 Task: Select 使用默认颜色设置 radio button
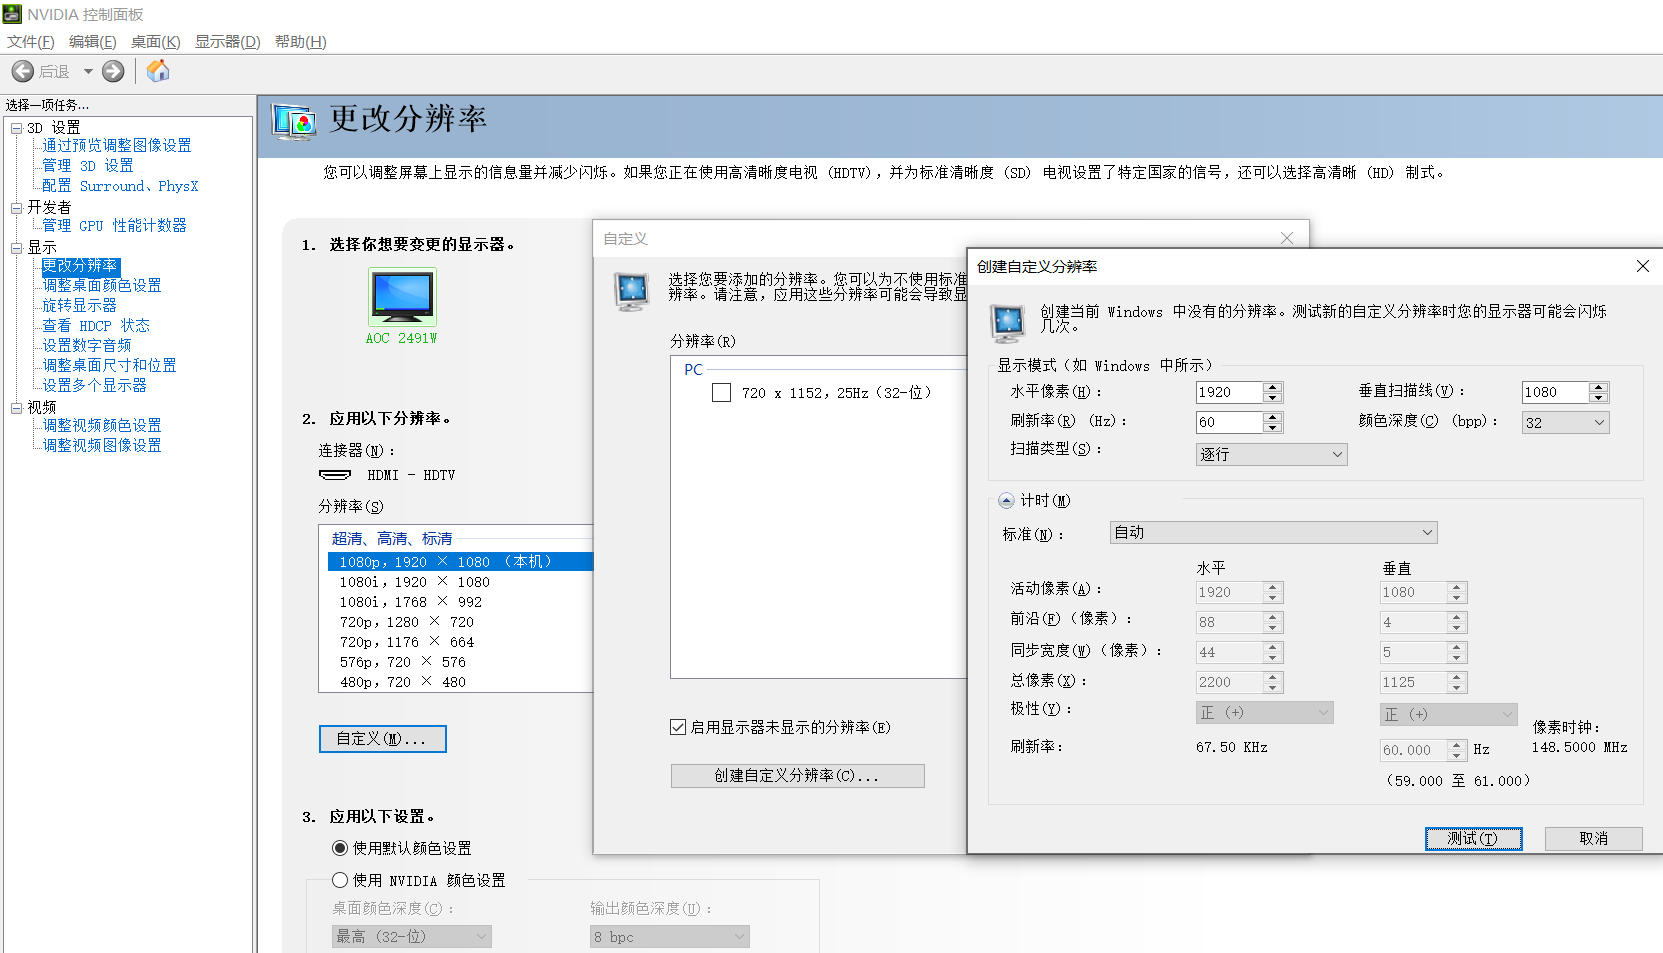pos(340,848)
